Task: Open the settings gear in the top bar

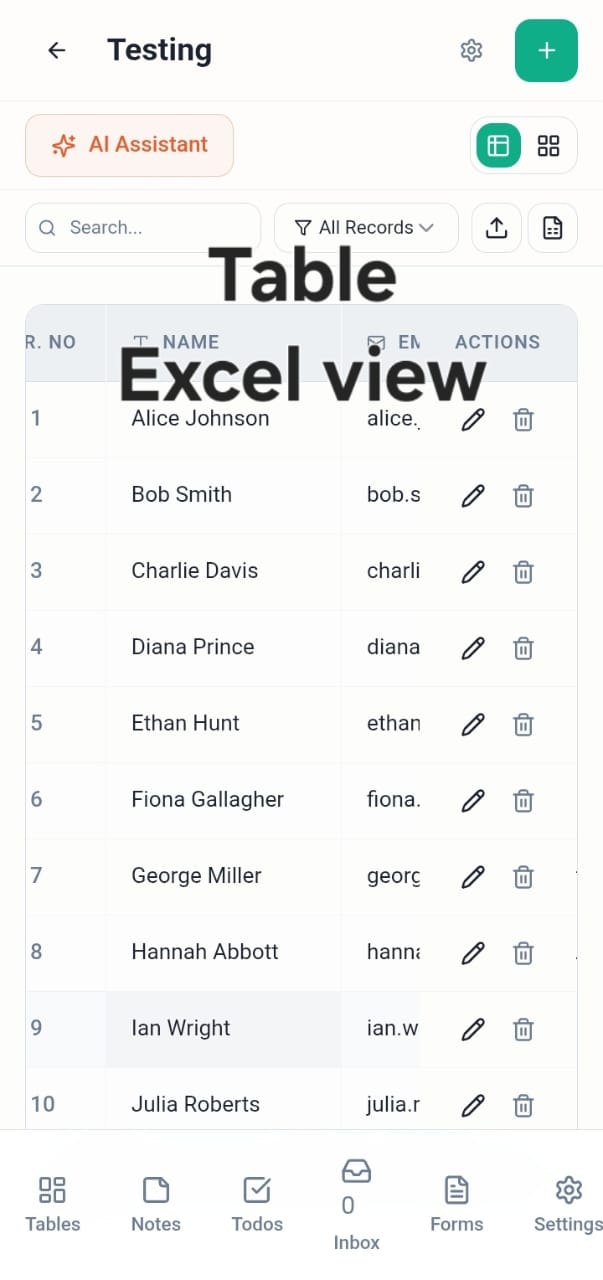Action: 471,50
